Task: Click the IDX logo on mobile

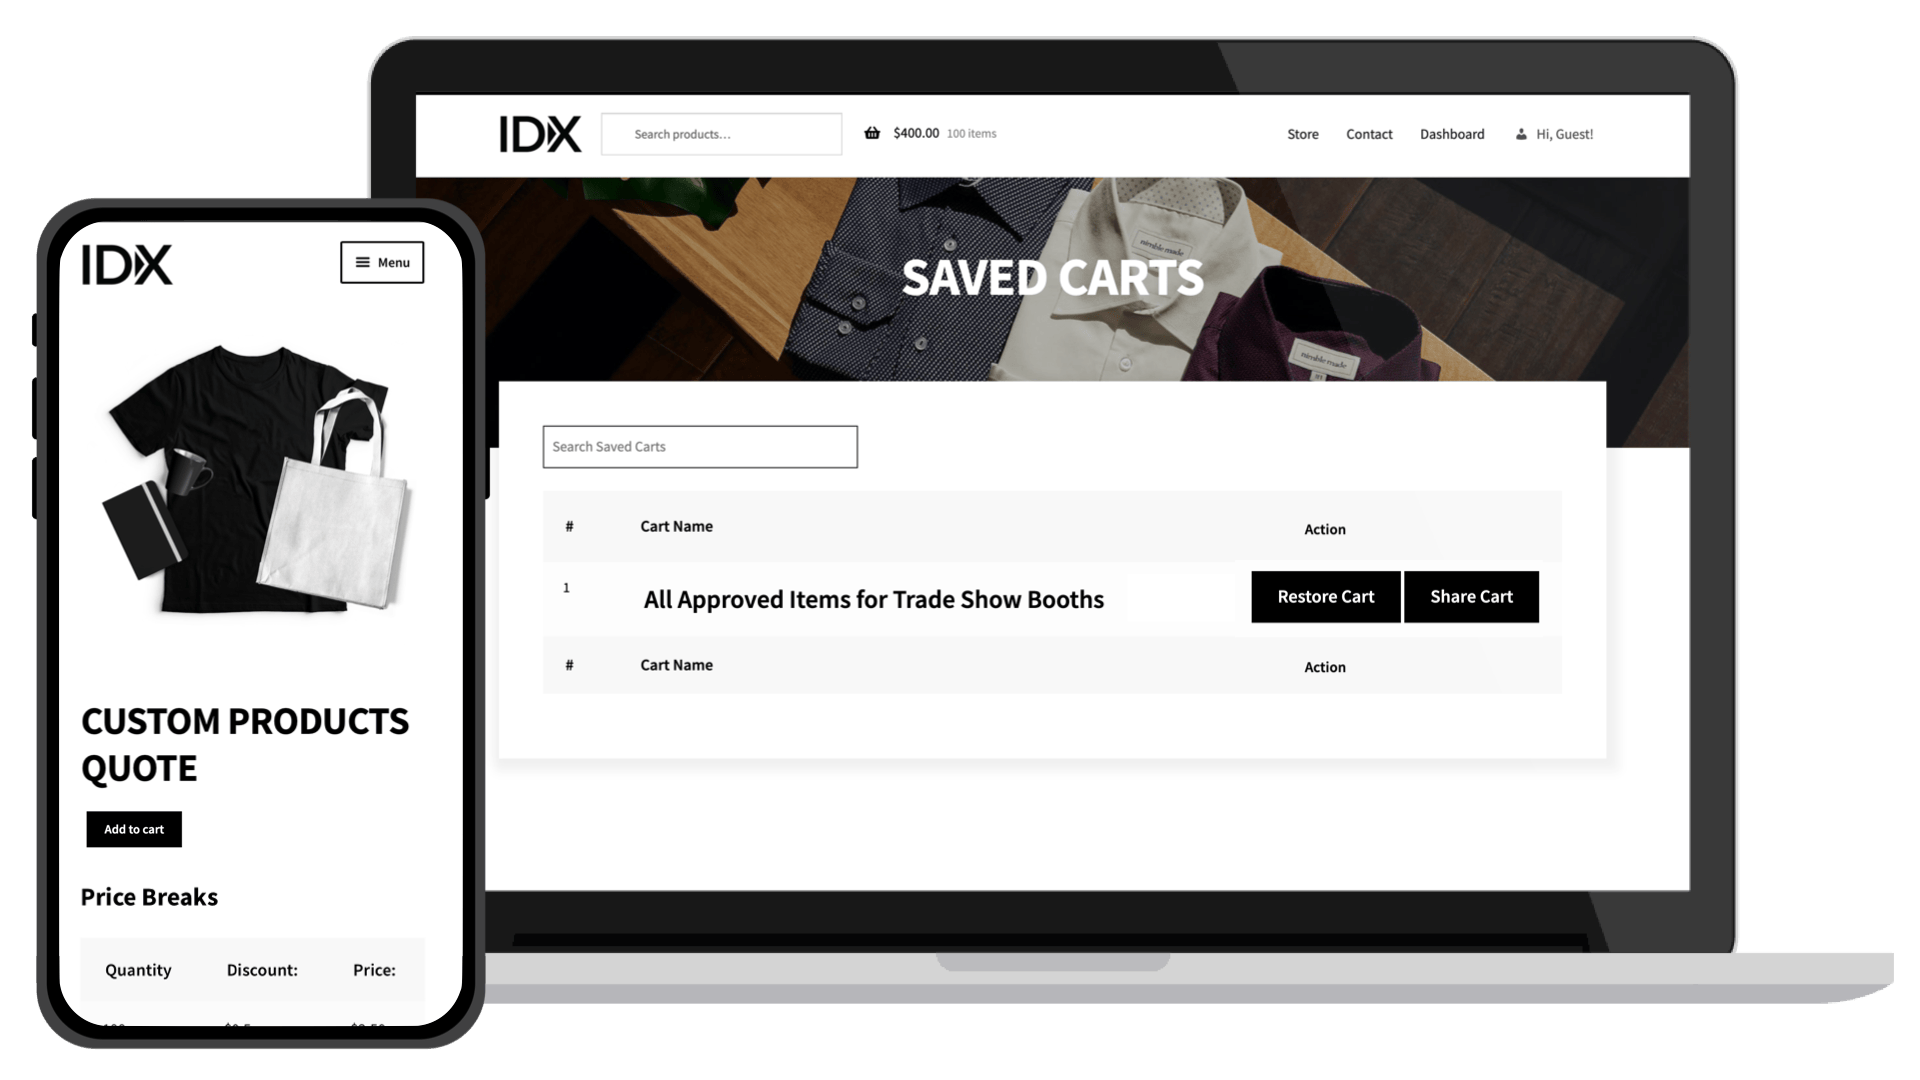Action: pyautogui.click(x=125, y=264)
